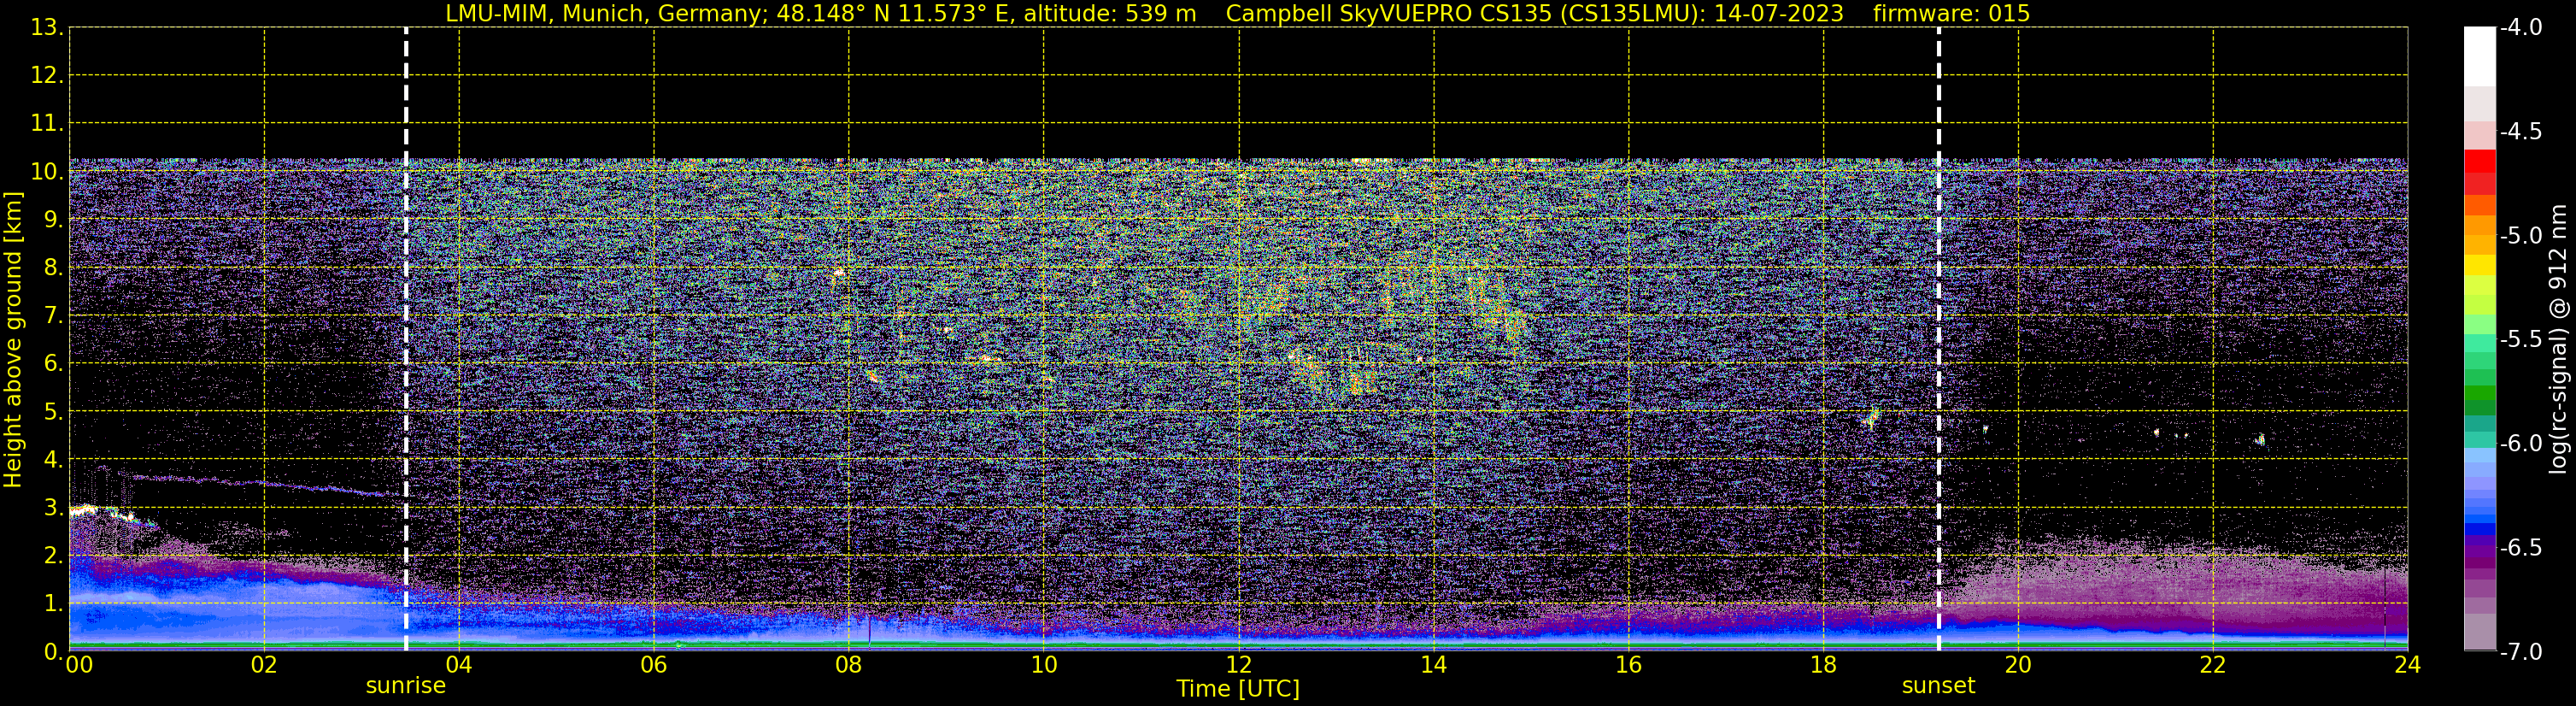Click the '4.' tick on the height axis
Screen dimensions: 2576x706
click(x=53, y=460)
